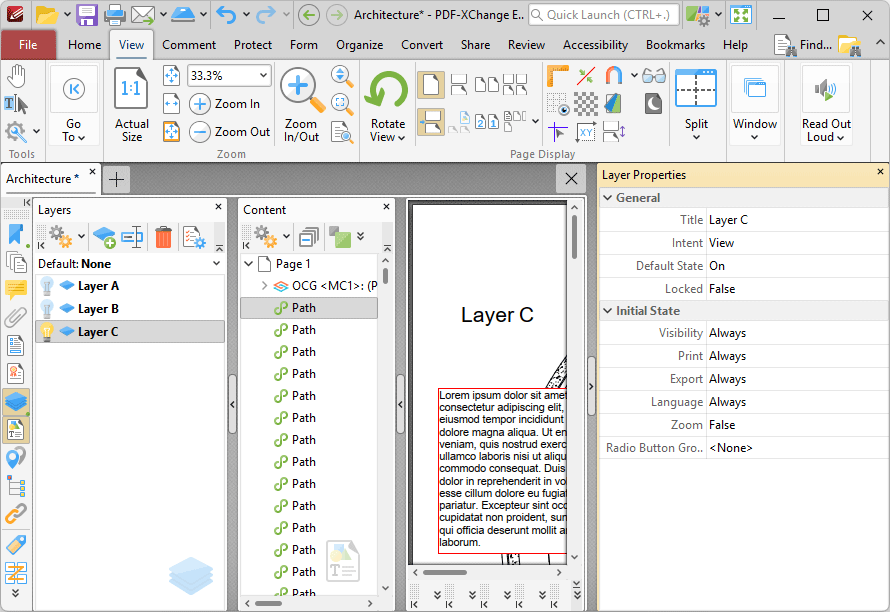Click the Save floppy disk icon
The image size is (890, 612).
tap(87, 15)
